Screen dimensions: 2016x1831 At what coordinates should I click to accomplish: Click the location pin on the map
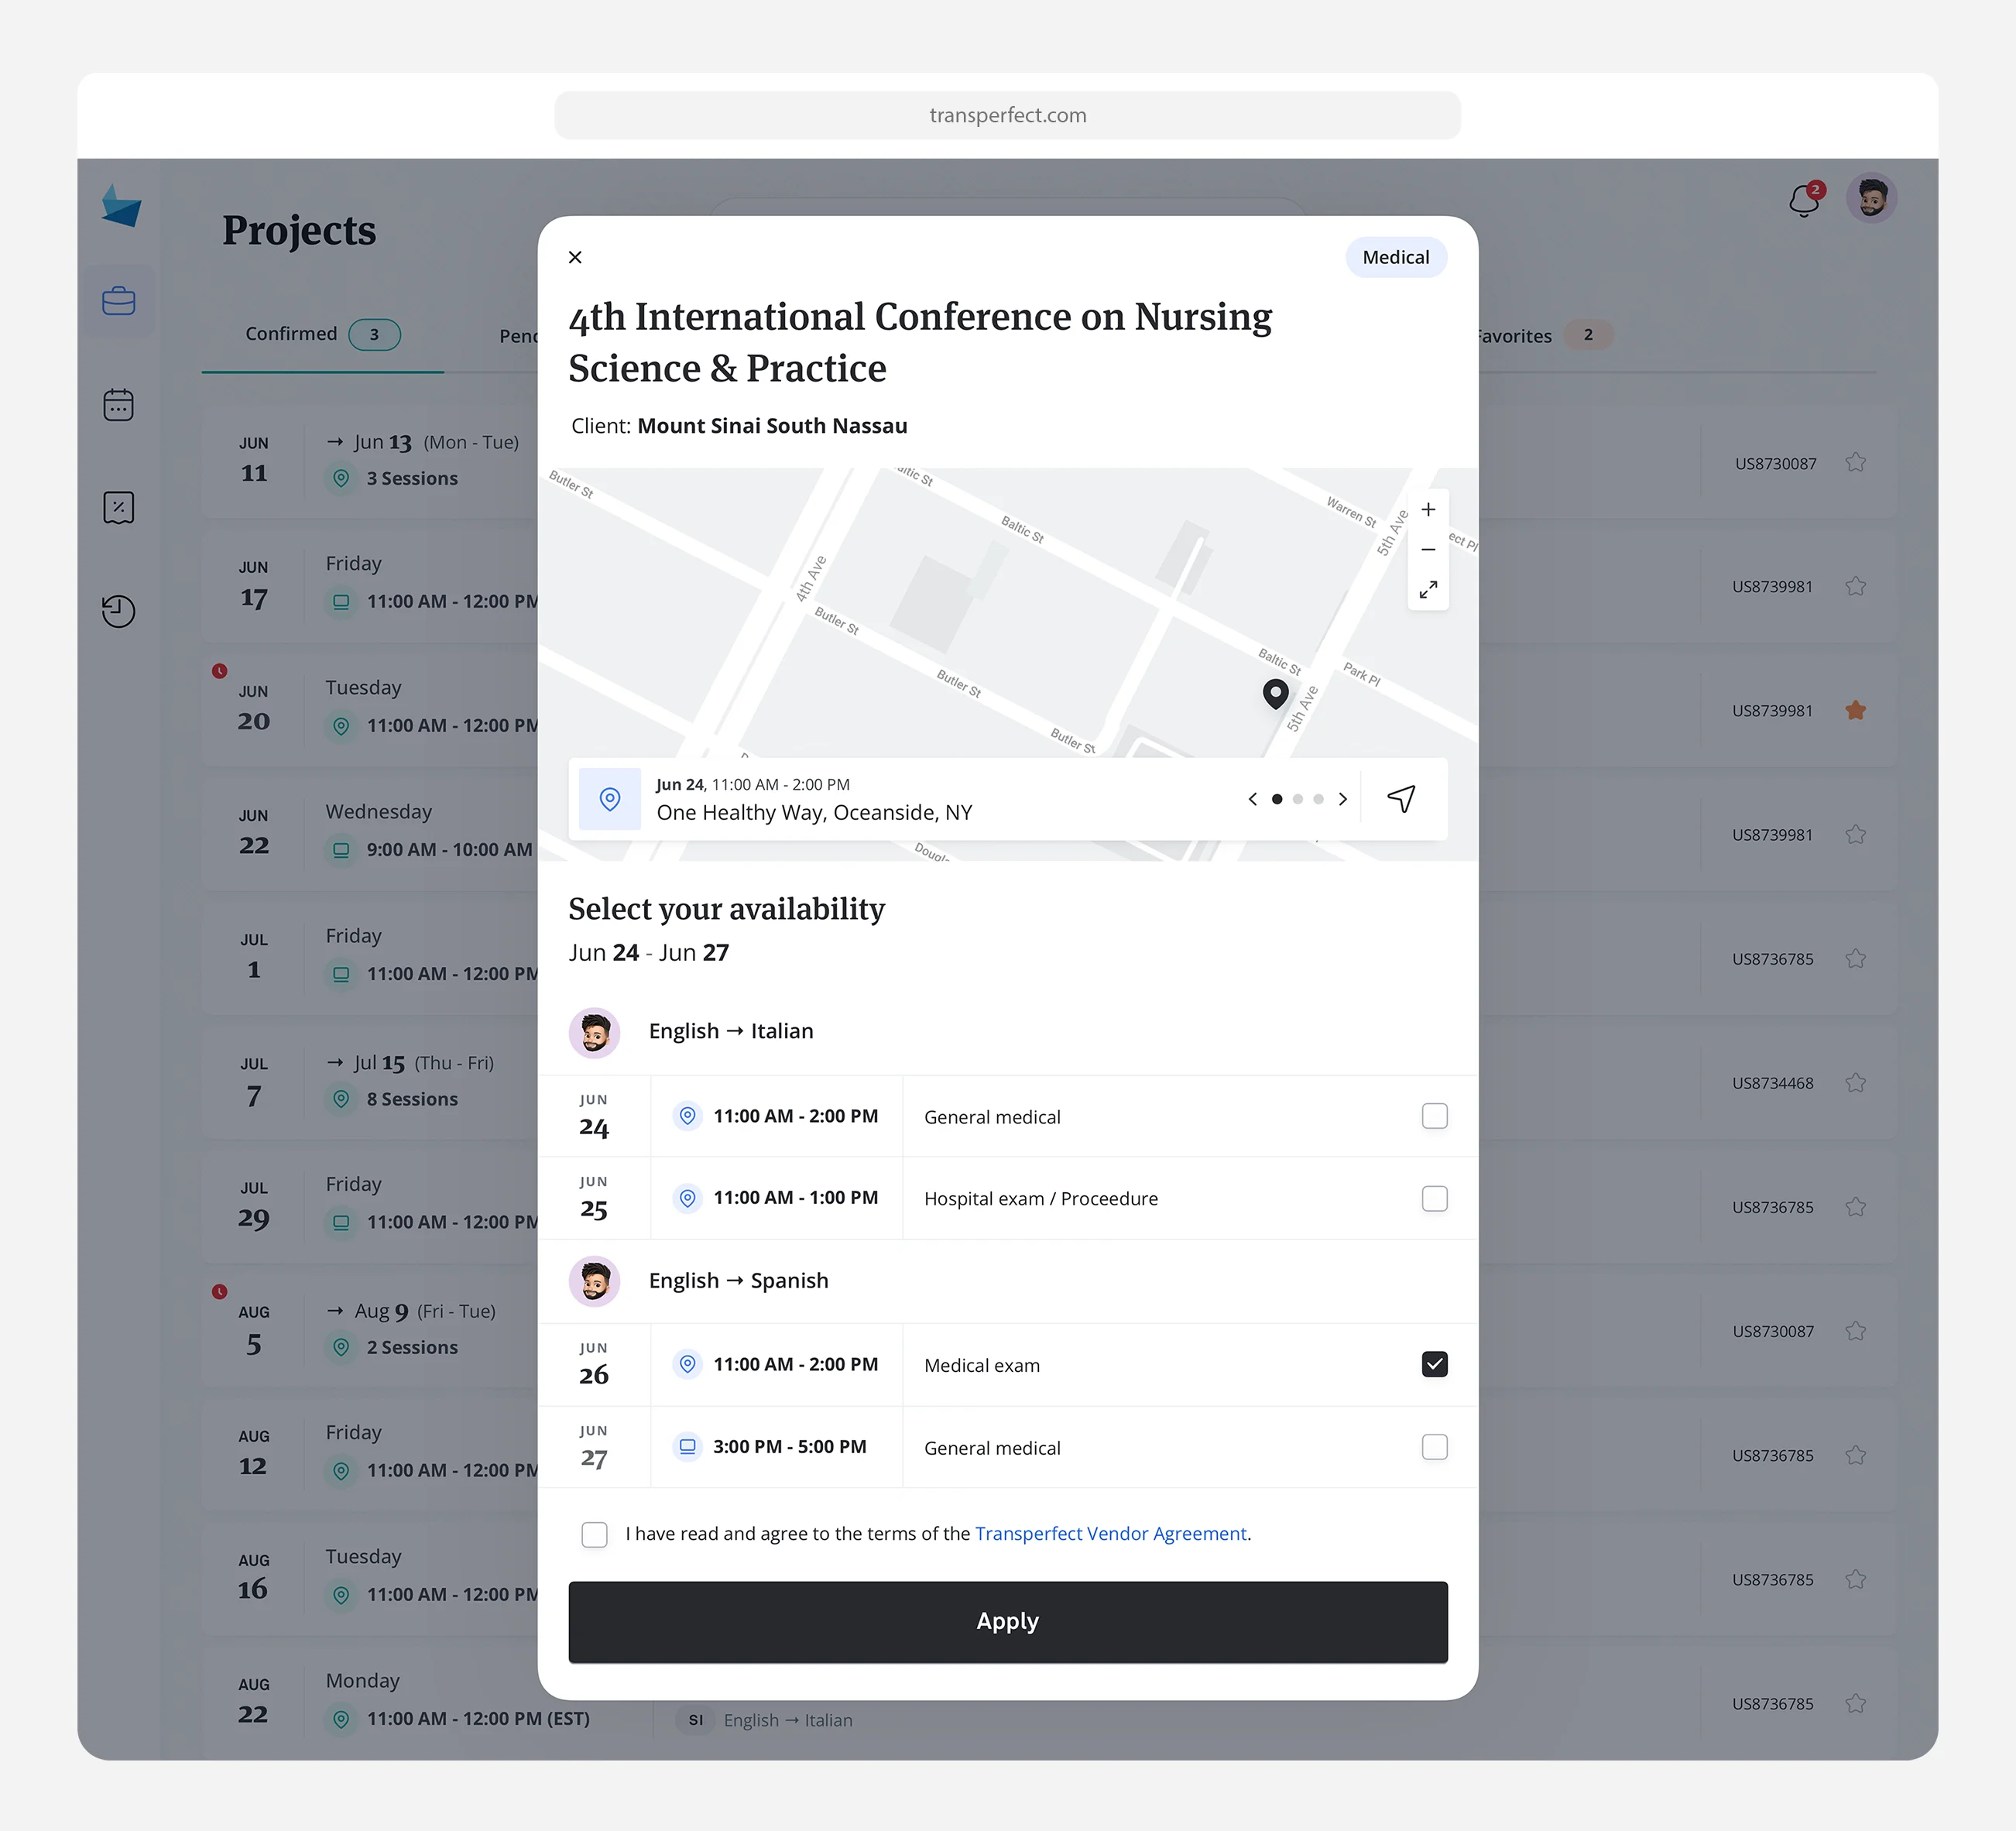[x=1275, y=692]
